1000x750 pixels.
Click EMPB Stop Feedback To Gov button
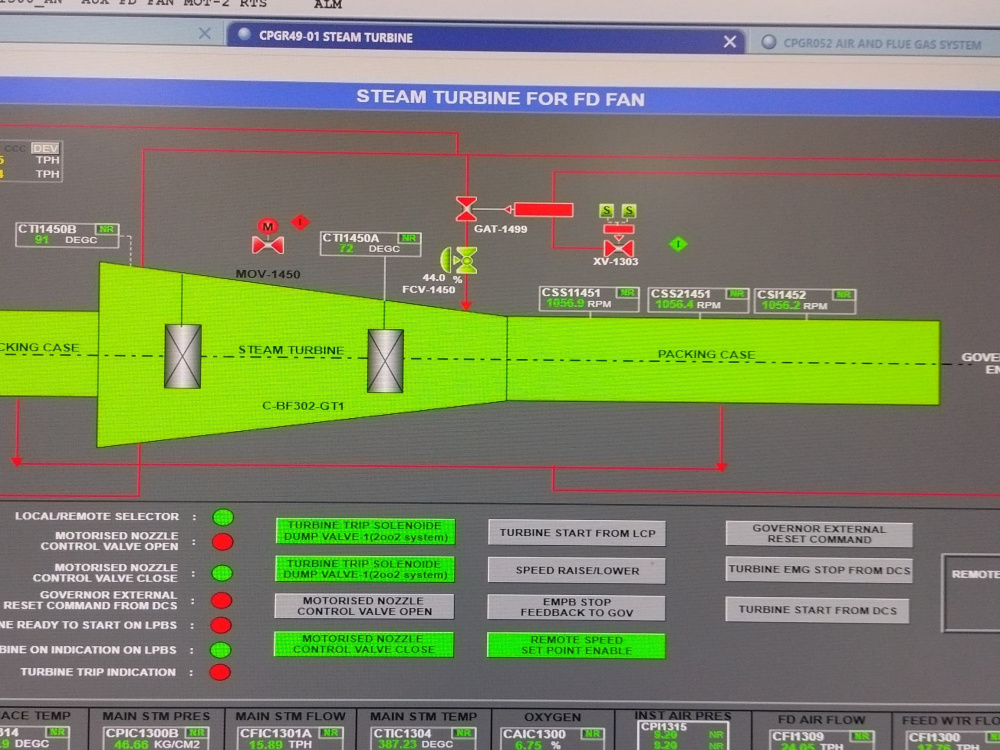(x=576, y=607)
